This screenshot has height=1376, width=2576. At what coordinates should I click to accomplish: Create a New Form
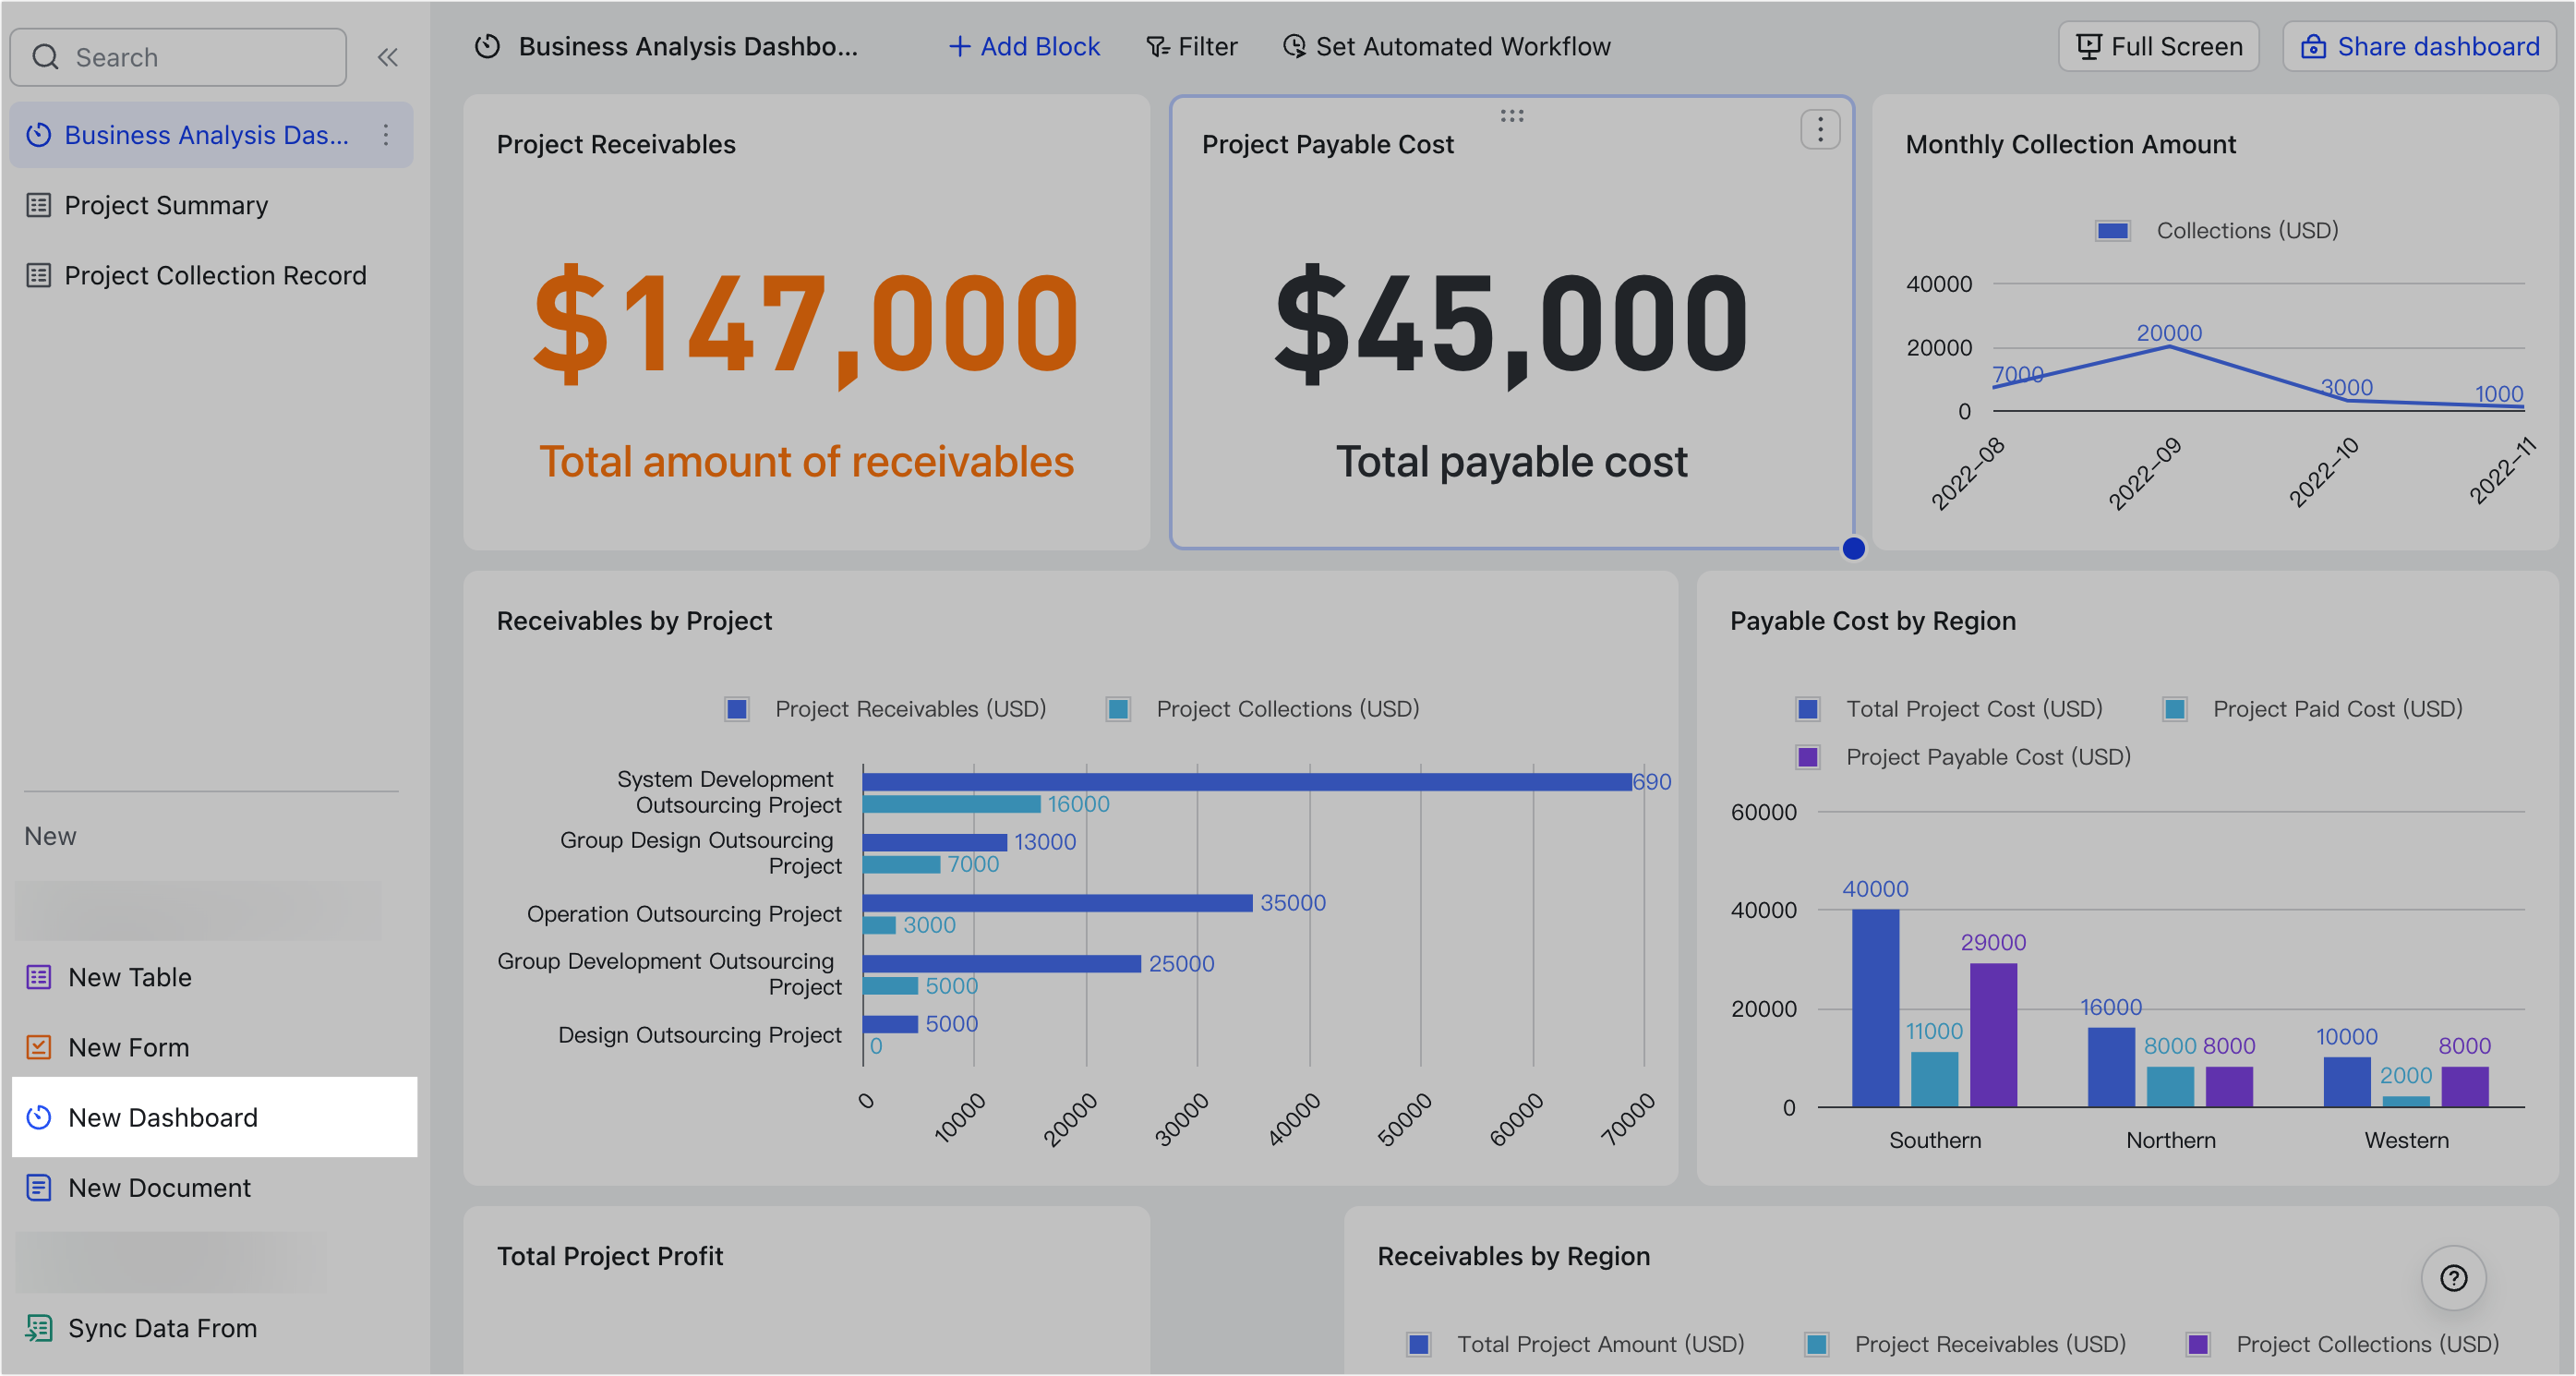[x=128, y=1047]
